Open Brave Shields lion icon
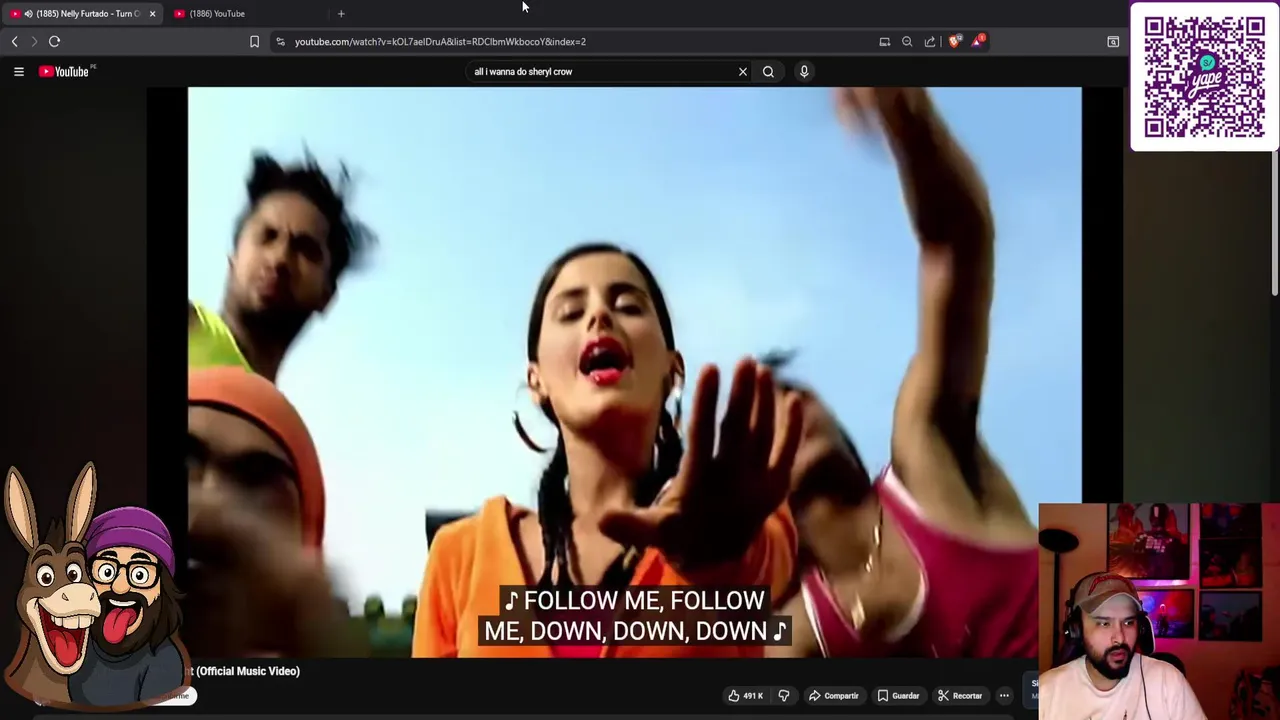Viewport: 1280px width, 720px height. (955, 41)
